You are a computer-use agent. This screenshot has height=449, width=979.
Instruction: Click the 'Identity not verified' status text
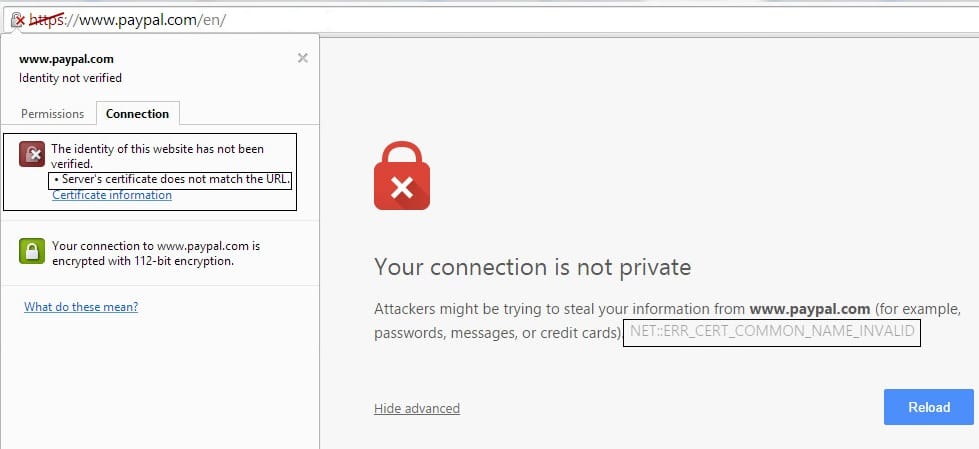(x=71, y=78)
